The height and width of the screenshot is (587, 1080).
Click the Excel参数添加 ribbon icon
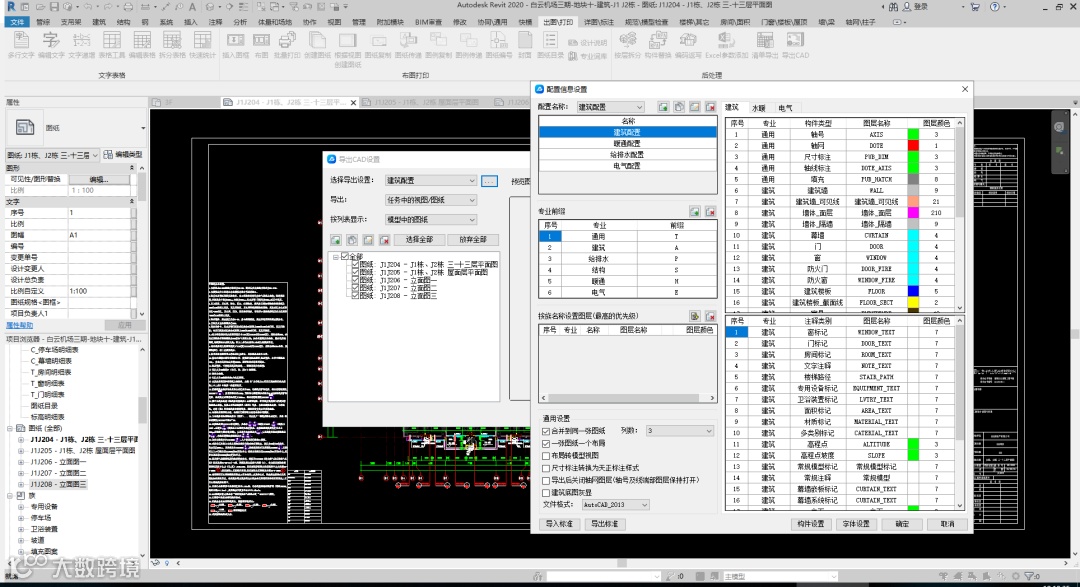[x=726, y=41]
